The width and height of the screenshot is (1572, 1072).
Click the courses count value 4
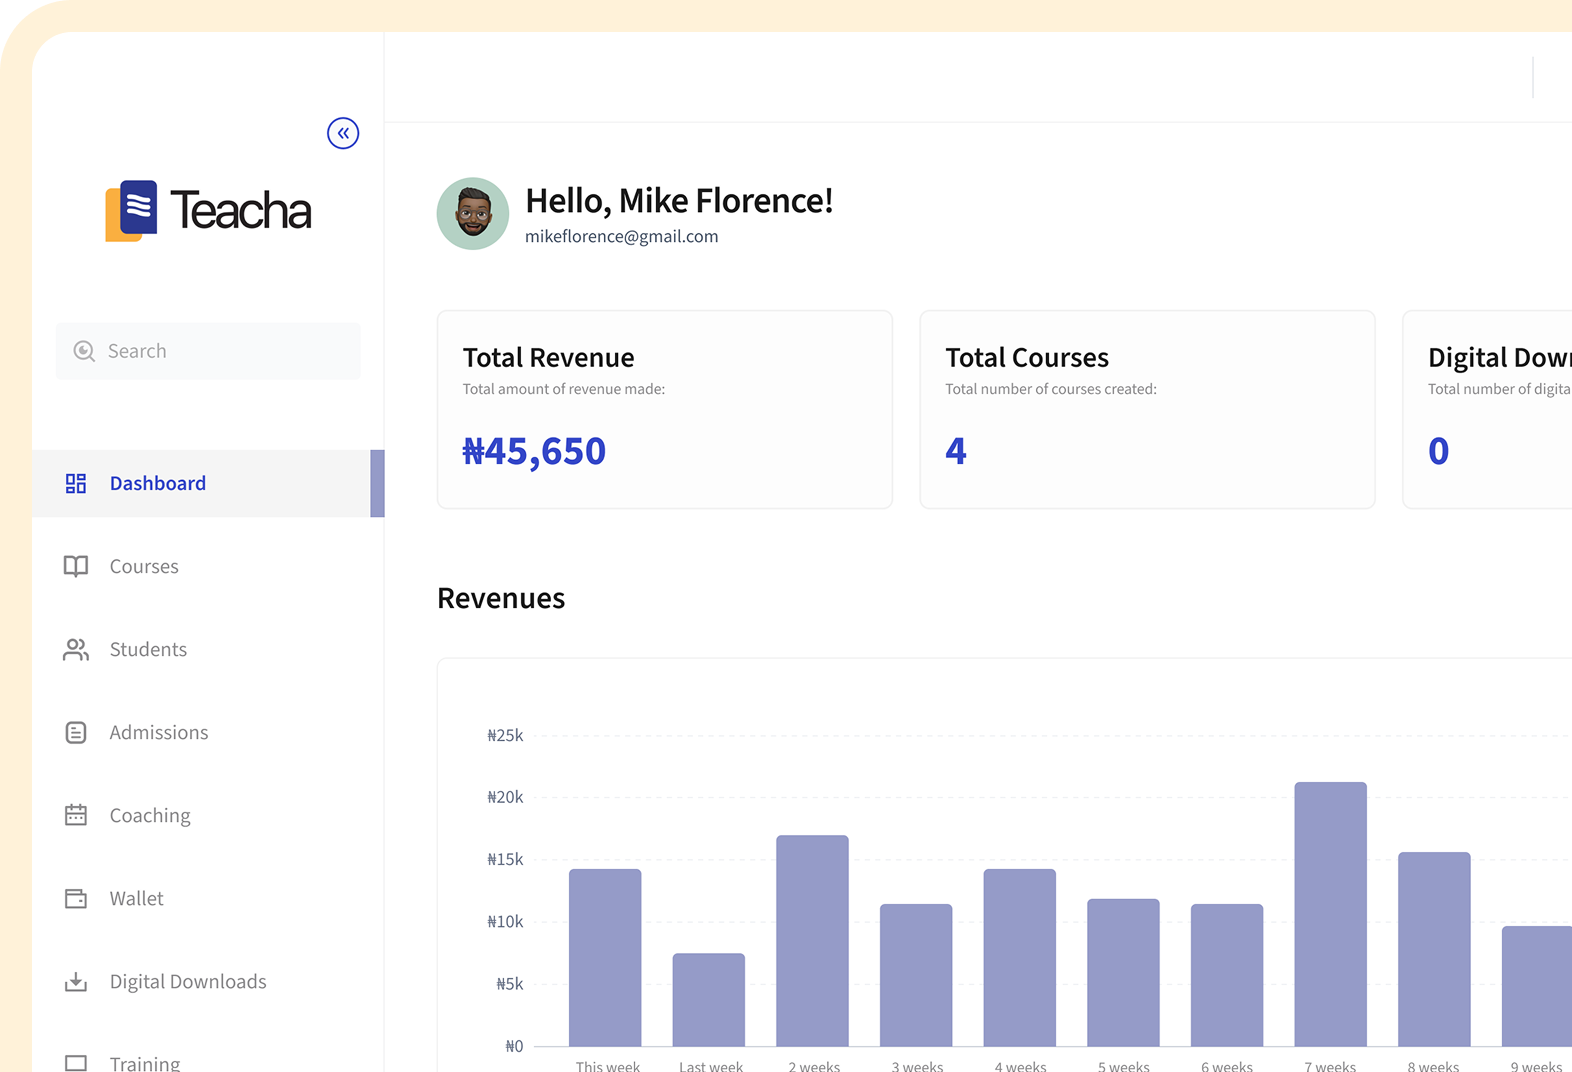coord(956,451)
